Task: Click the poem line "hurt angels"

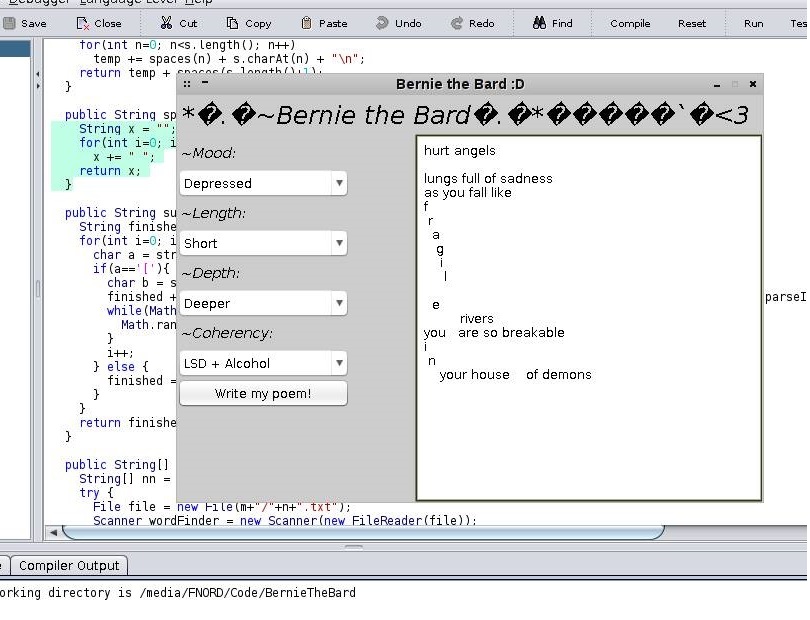Action: point(460,150)
